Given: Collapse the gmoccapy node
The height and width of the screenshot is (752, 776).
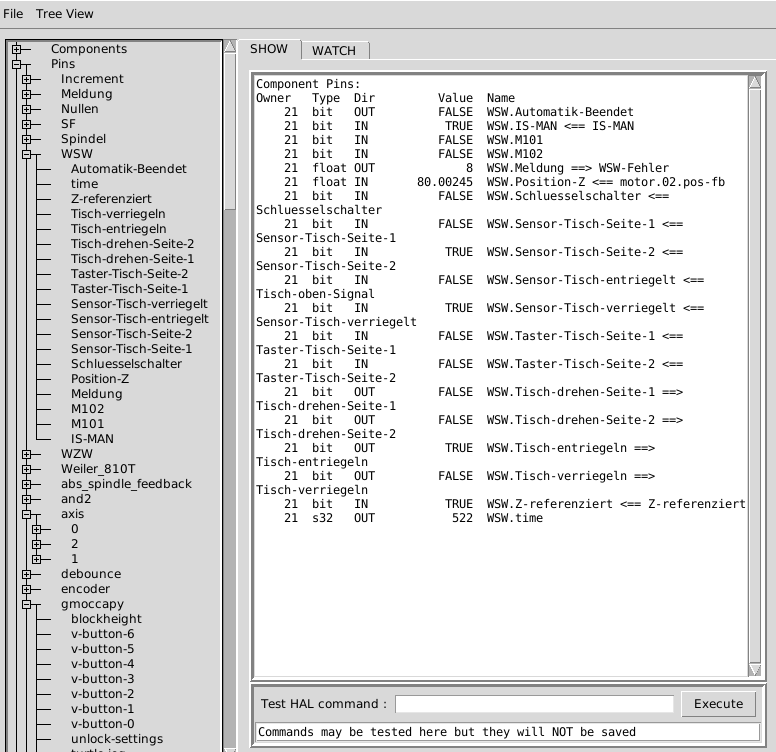Looking at the screenshot, I should click(26, 604).
